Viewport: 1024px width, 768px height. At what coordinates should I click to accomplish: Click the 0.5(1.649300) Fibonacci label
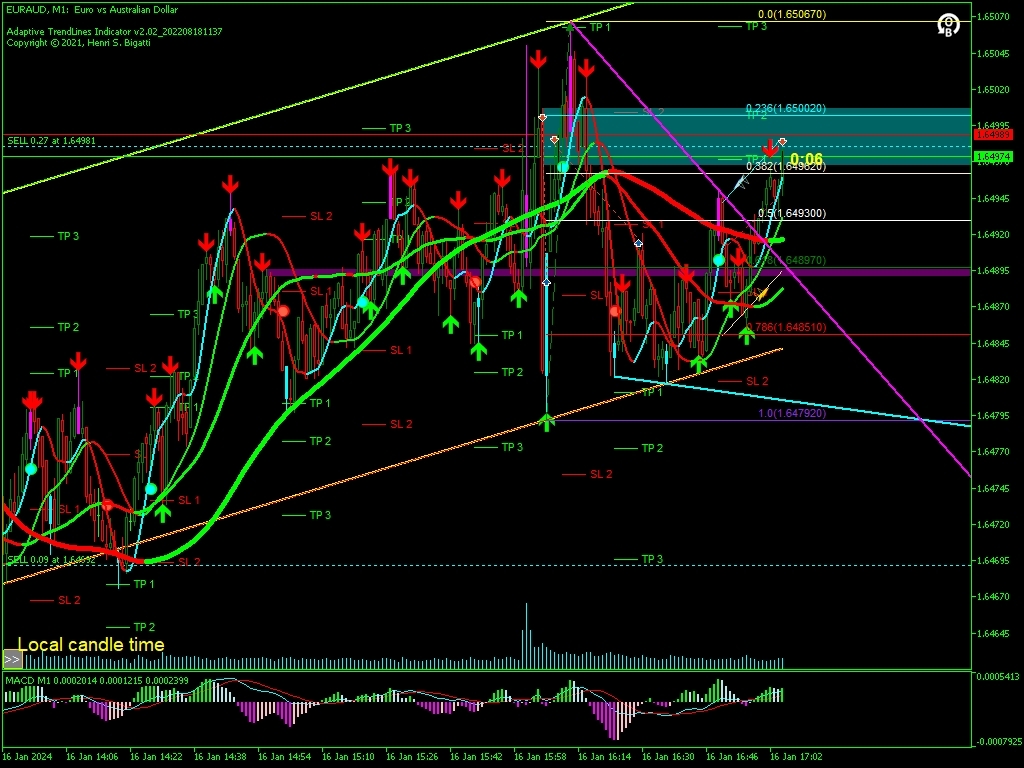tap(792, 214)
